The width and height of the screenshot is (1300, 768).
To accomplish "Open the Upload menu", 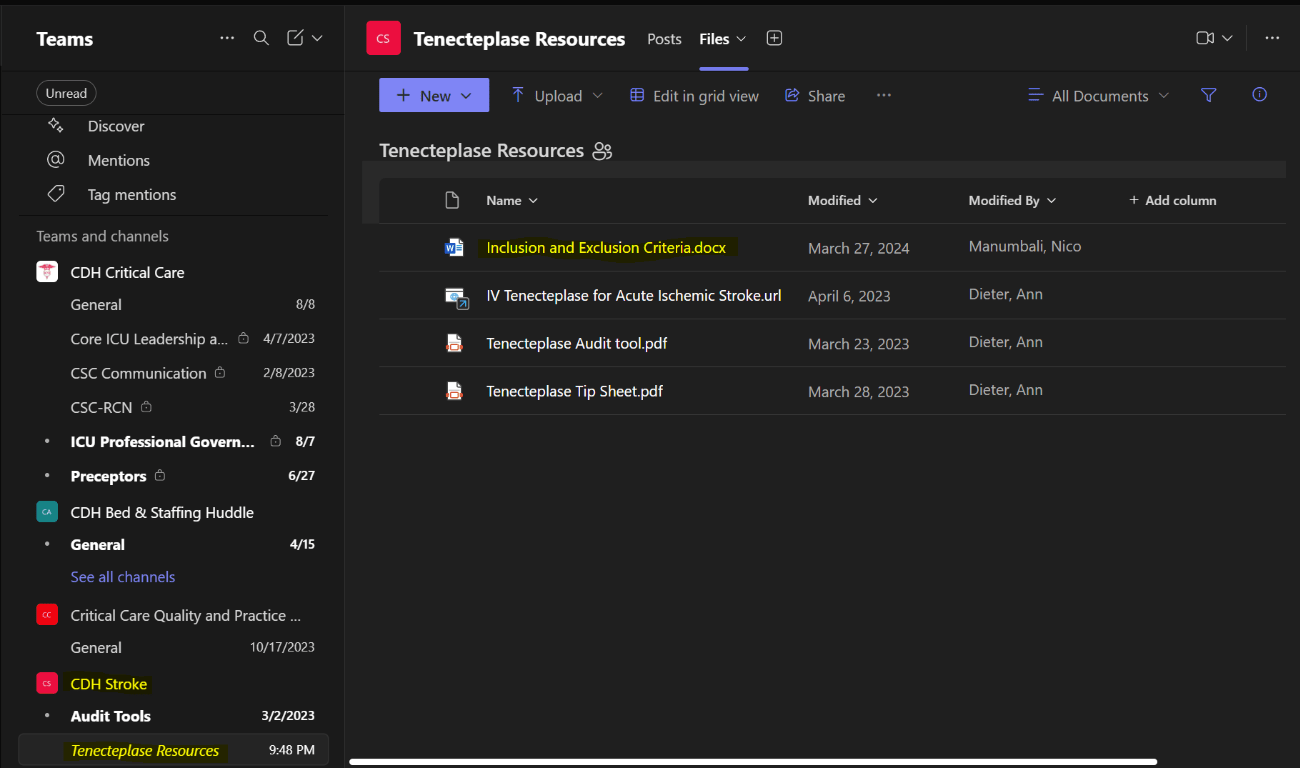I will click(x=557, y=95).
